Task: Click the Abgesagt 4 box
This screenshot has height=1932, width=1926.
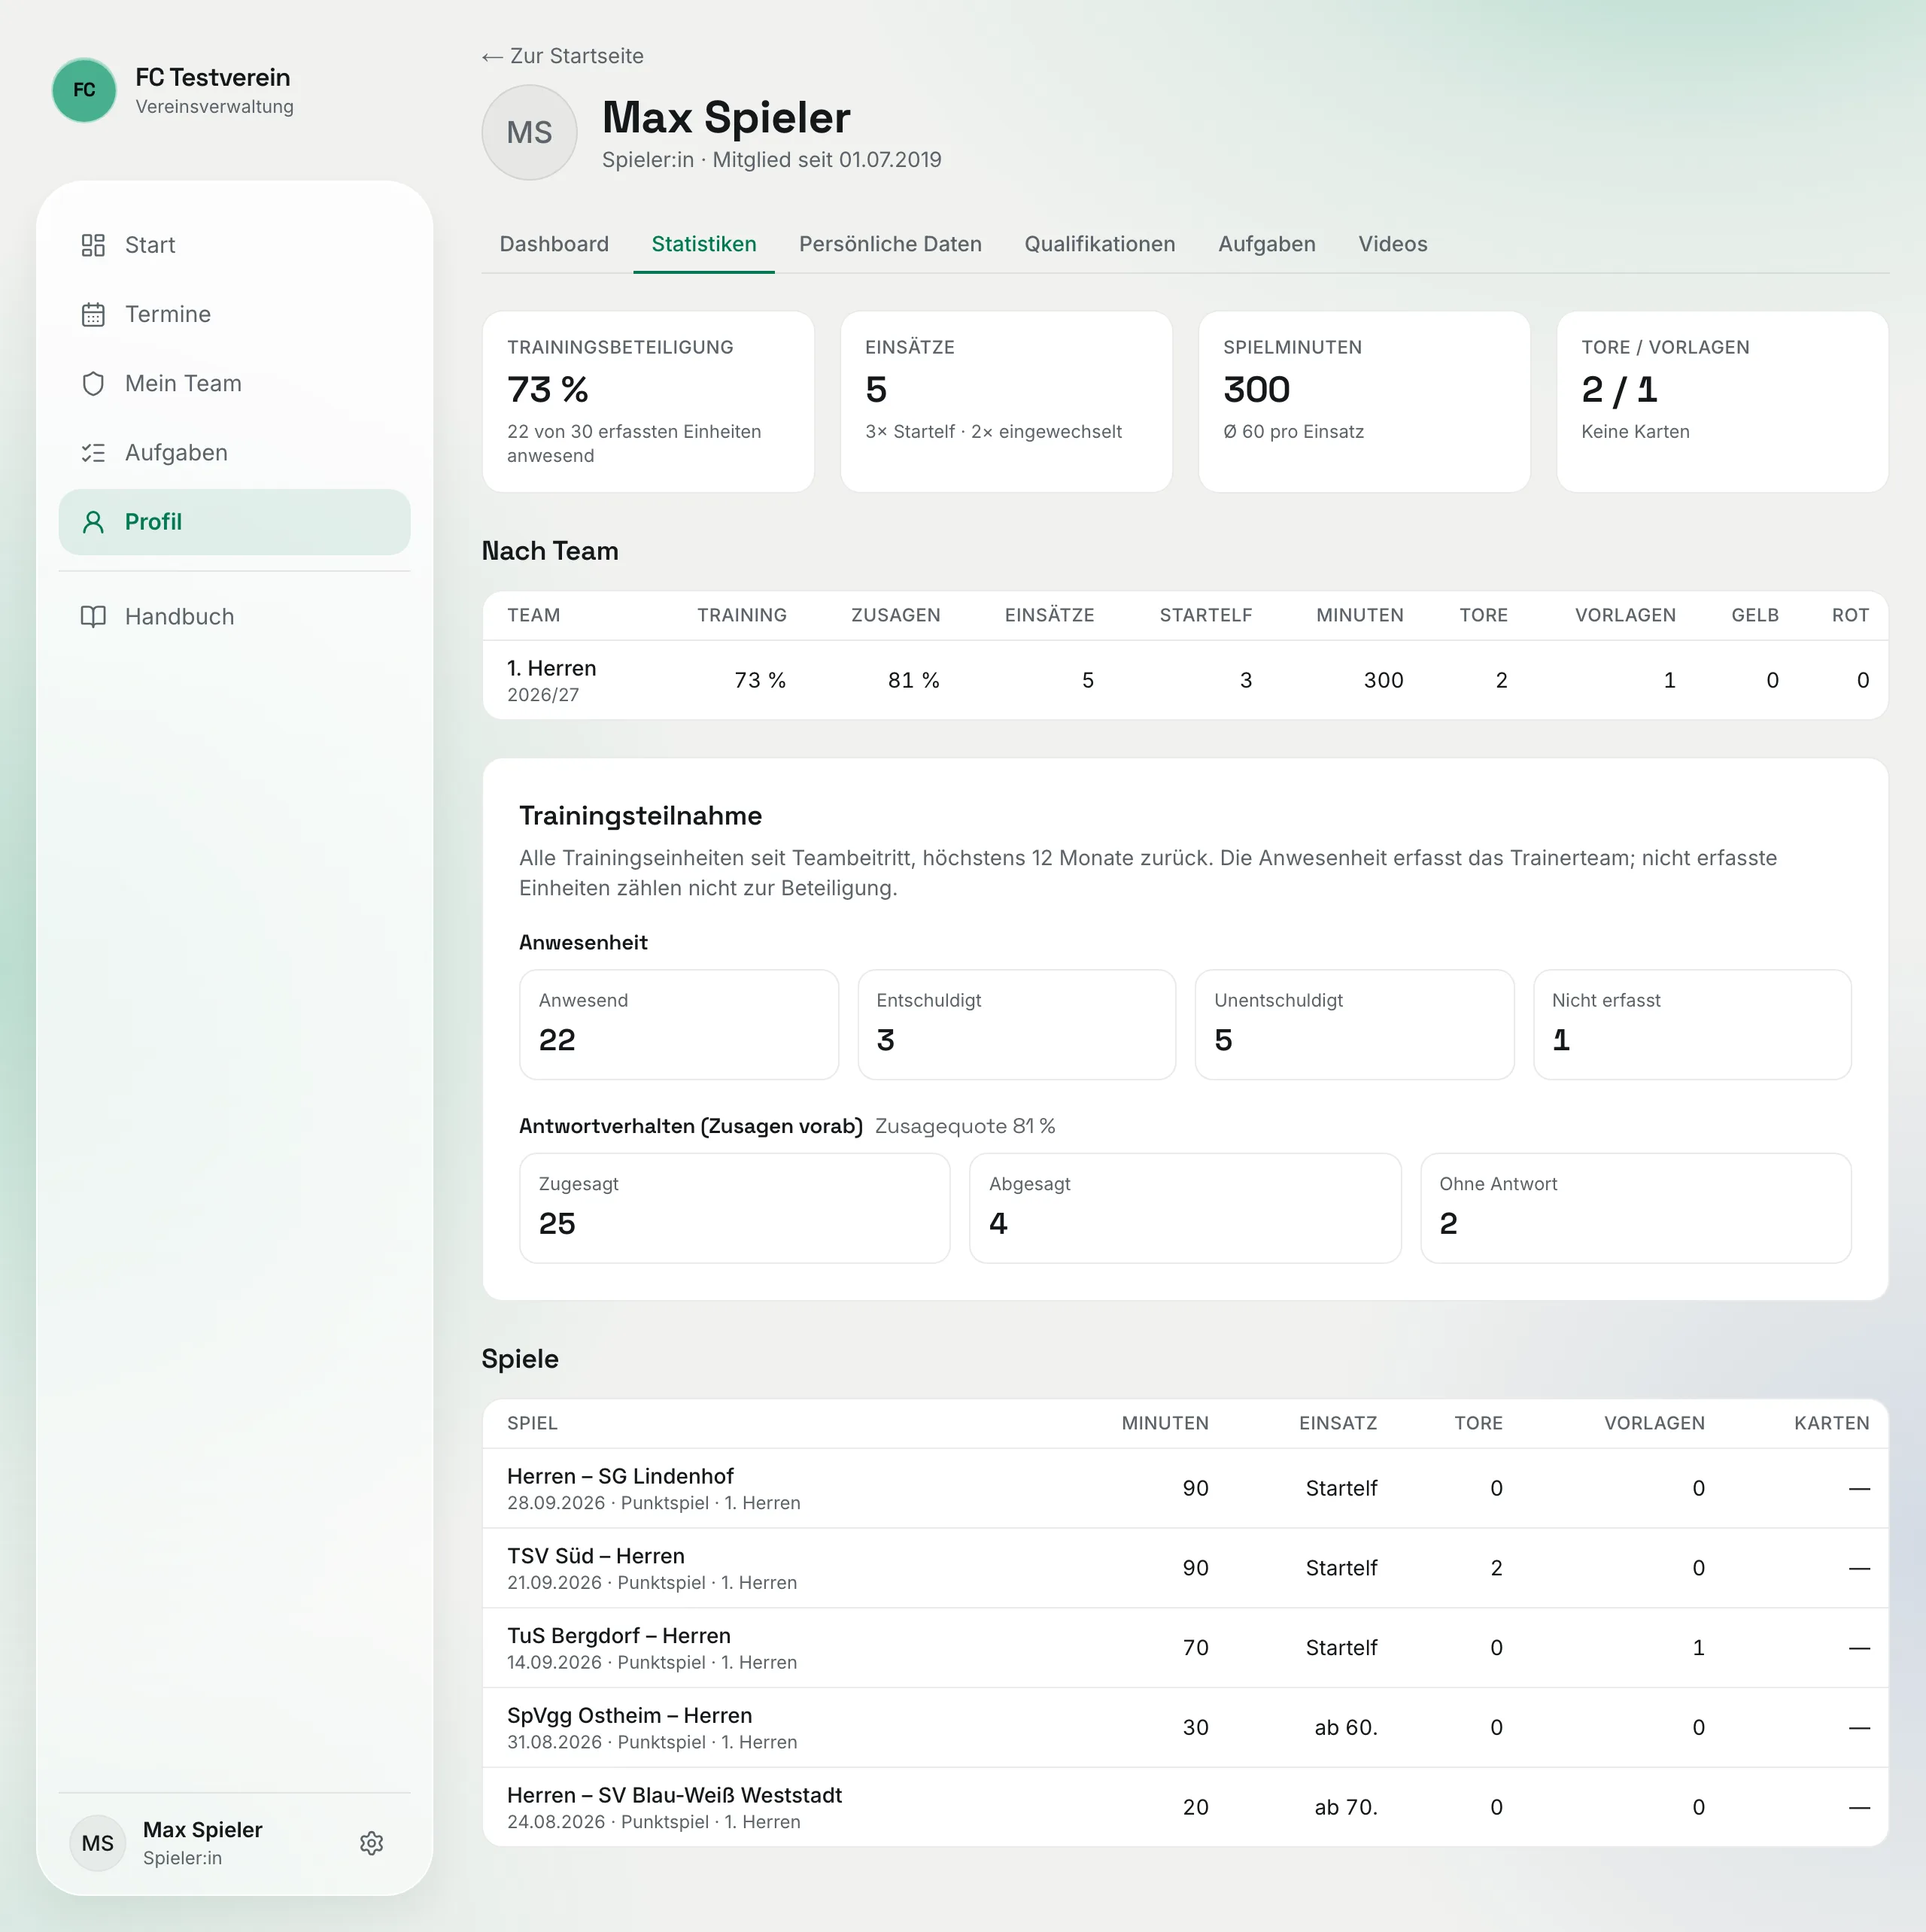Action: (1185, 1208)
